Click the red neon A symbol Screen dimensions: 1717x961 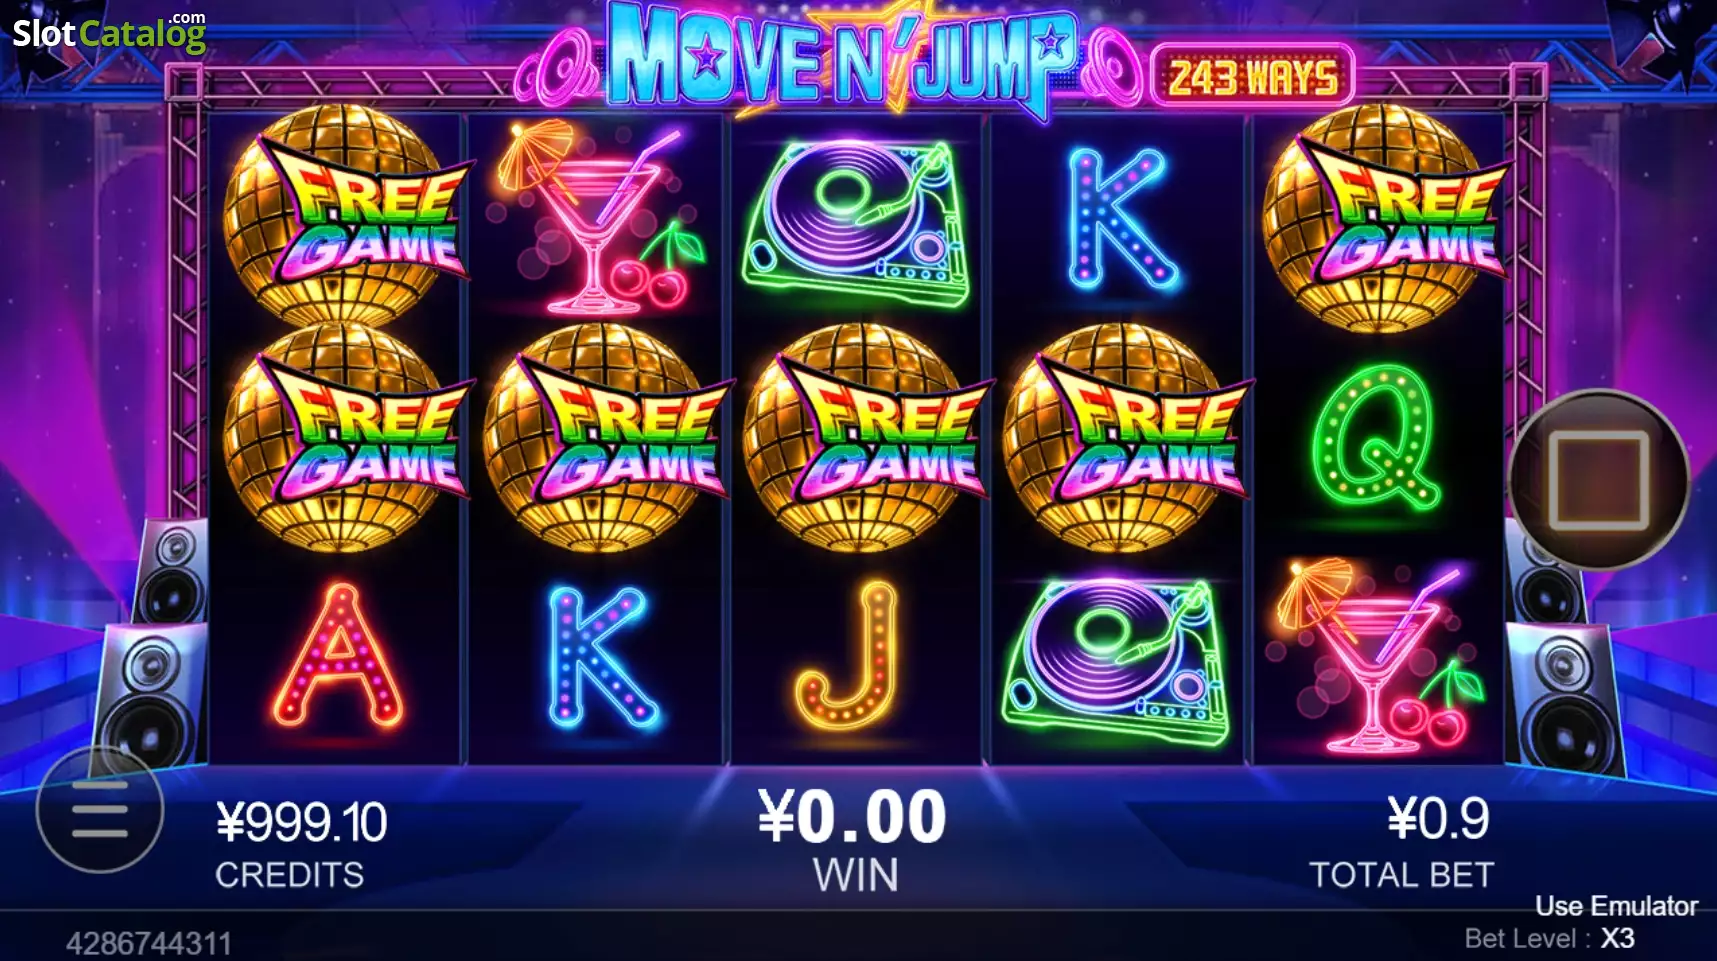[339, 656]
